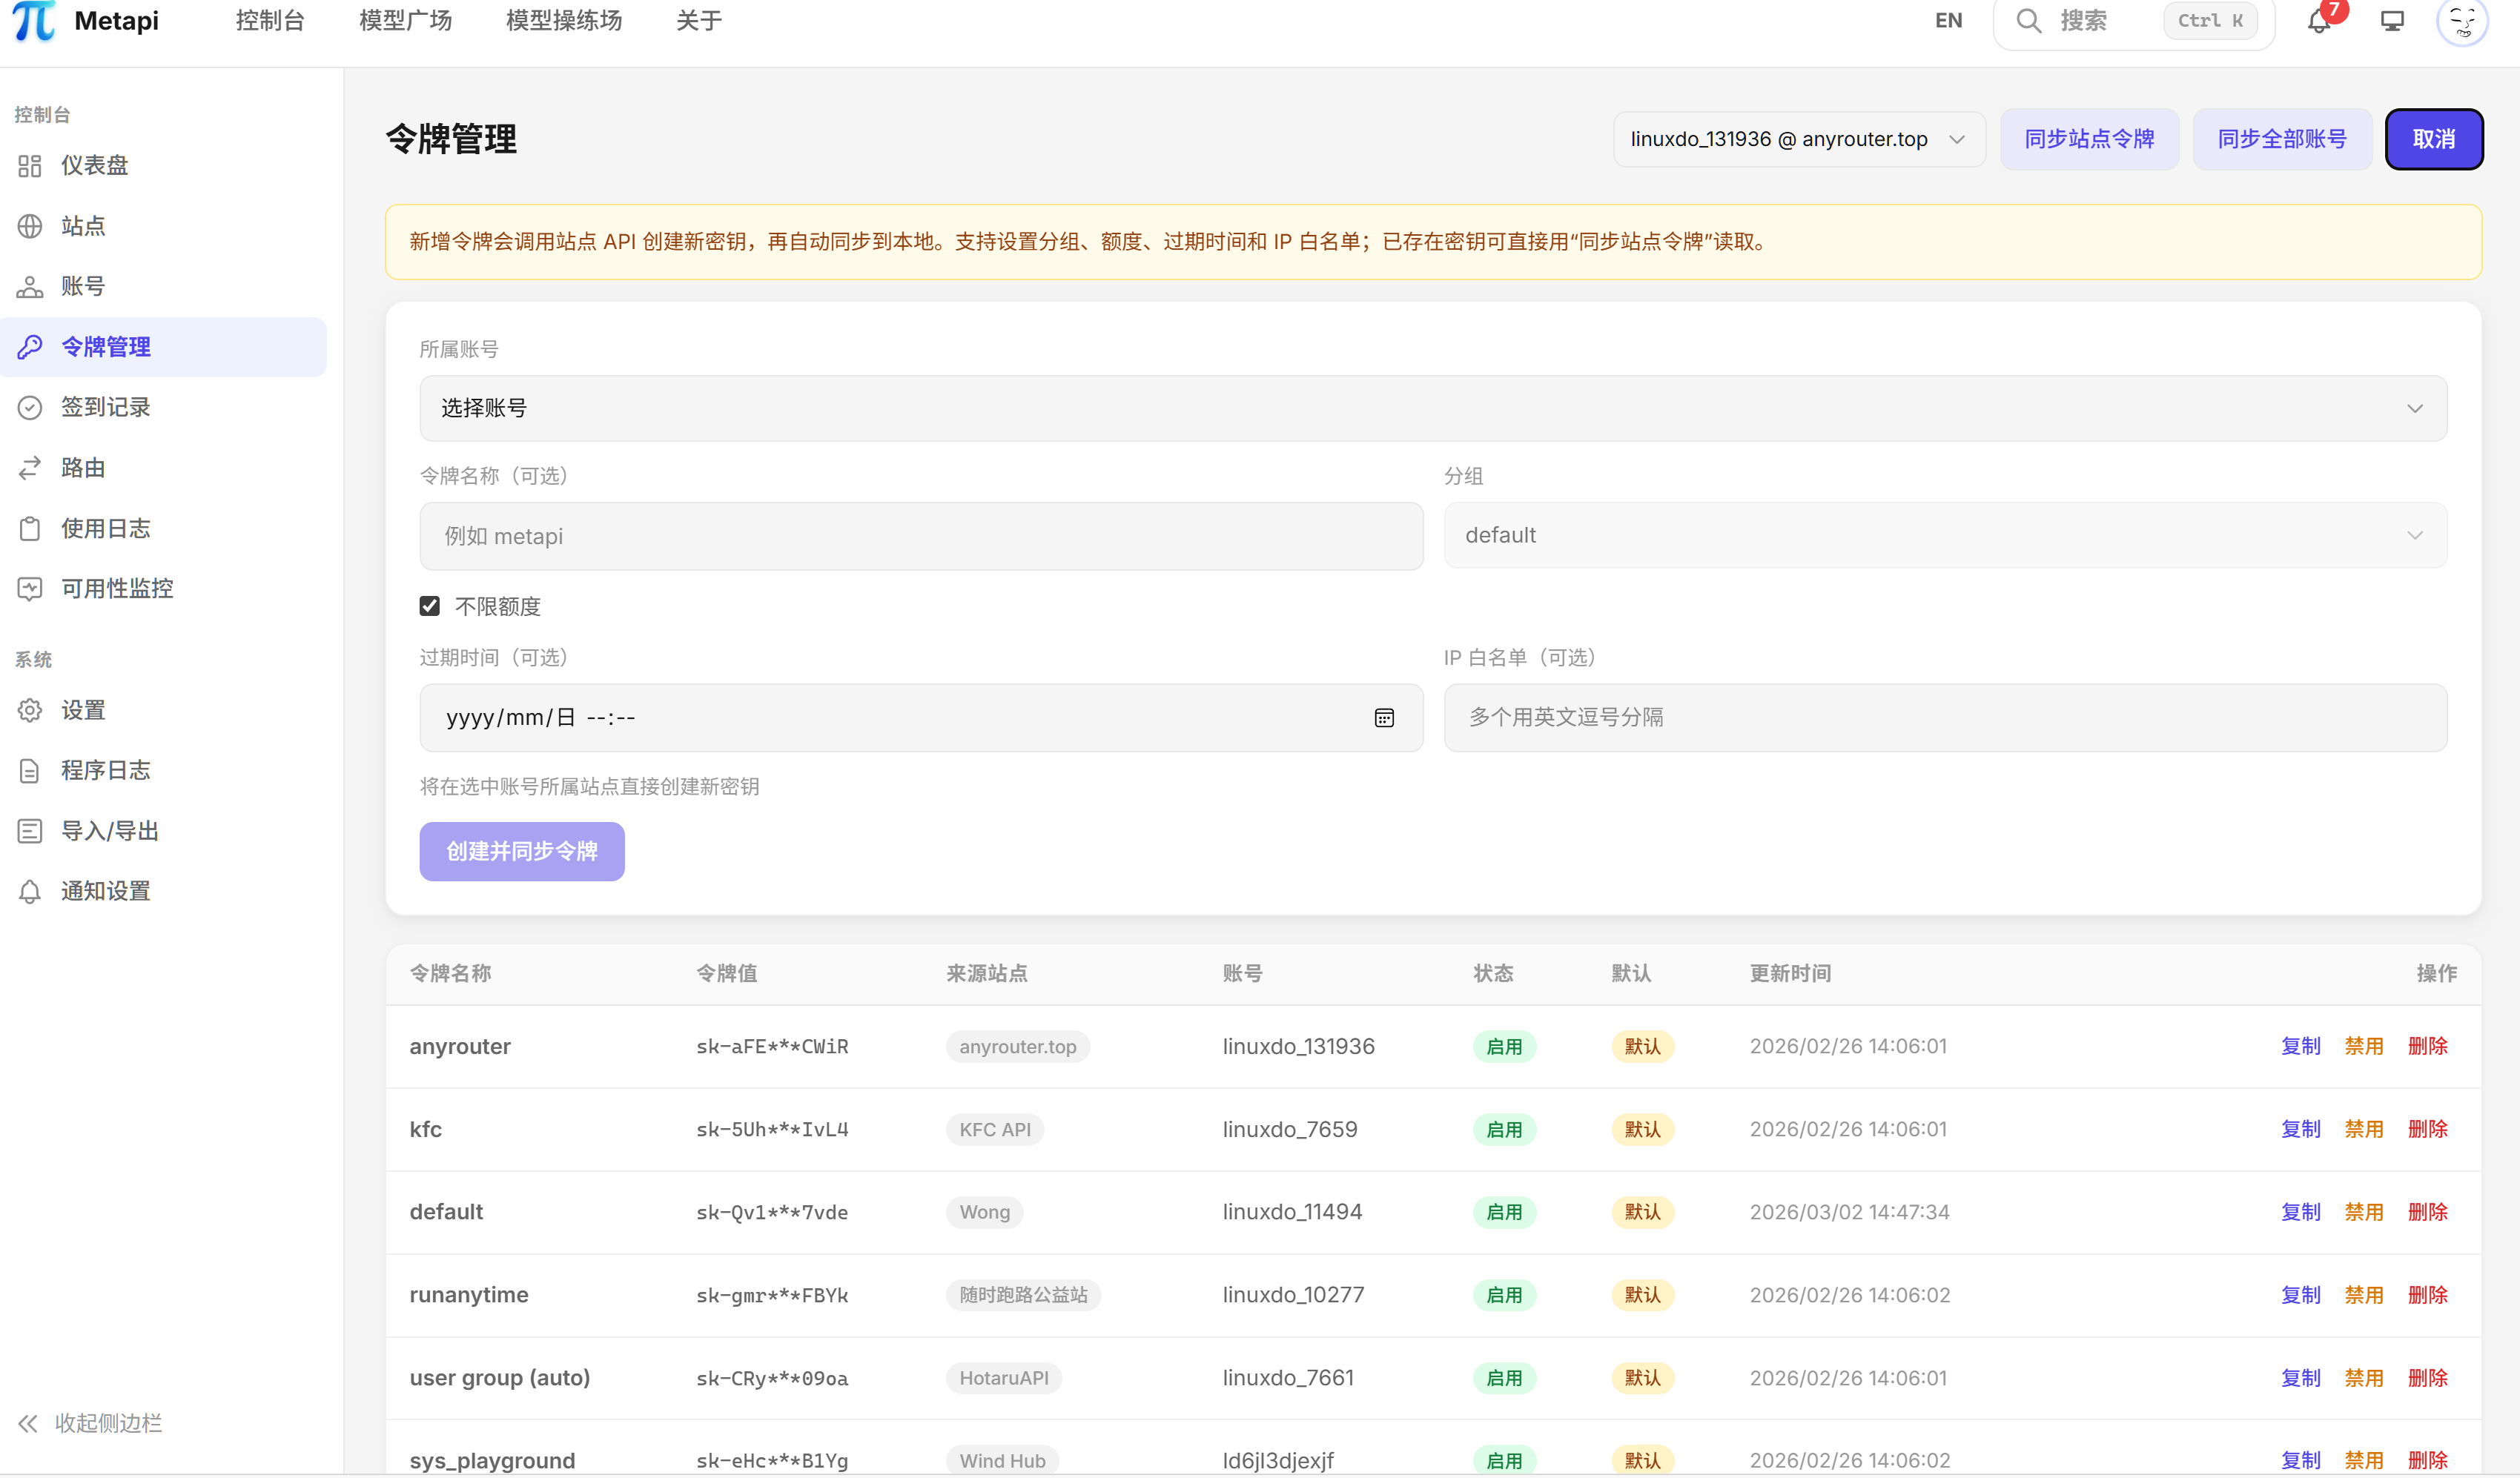Open the 仪表盘 dashboard in sidebar
The width and height of the screenshot is (2520, 1478).
[95, 166]
